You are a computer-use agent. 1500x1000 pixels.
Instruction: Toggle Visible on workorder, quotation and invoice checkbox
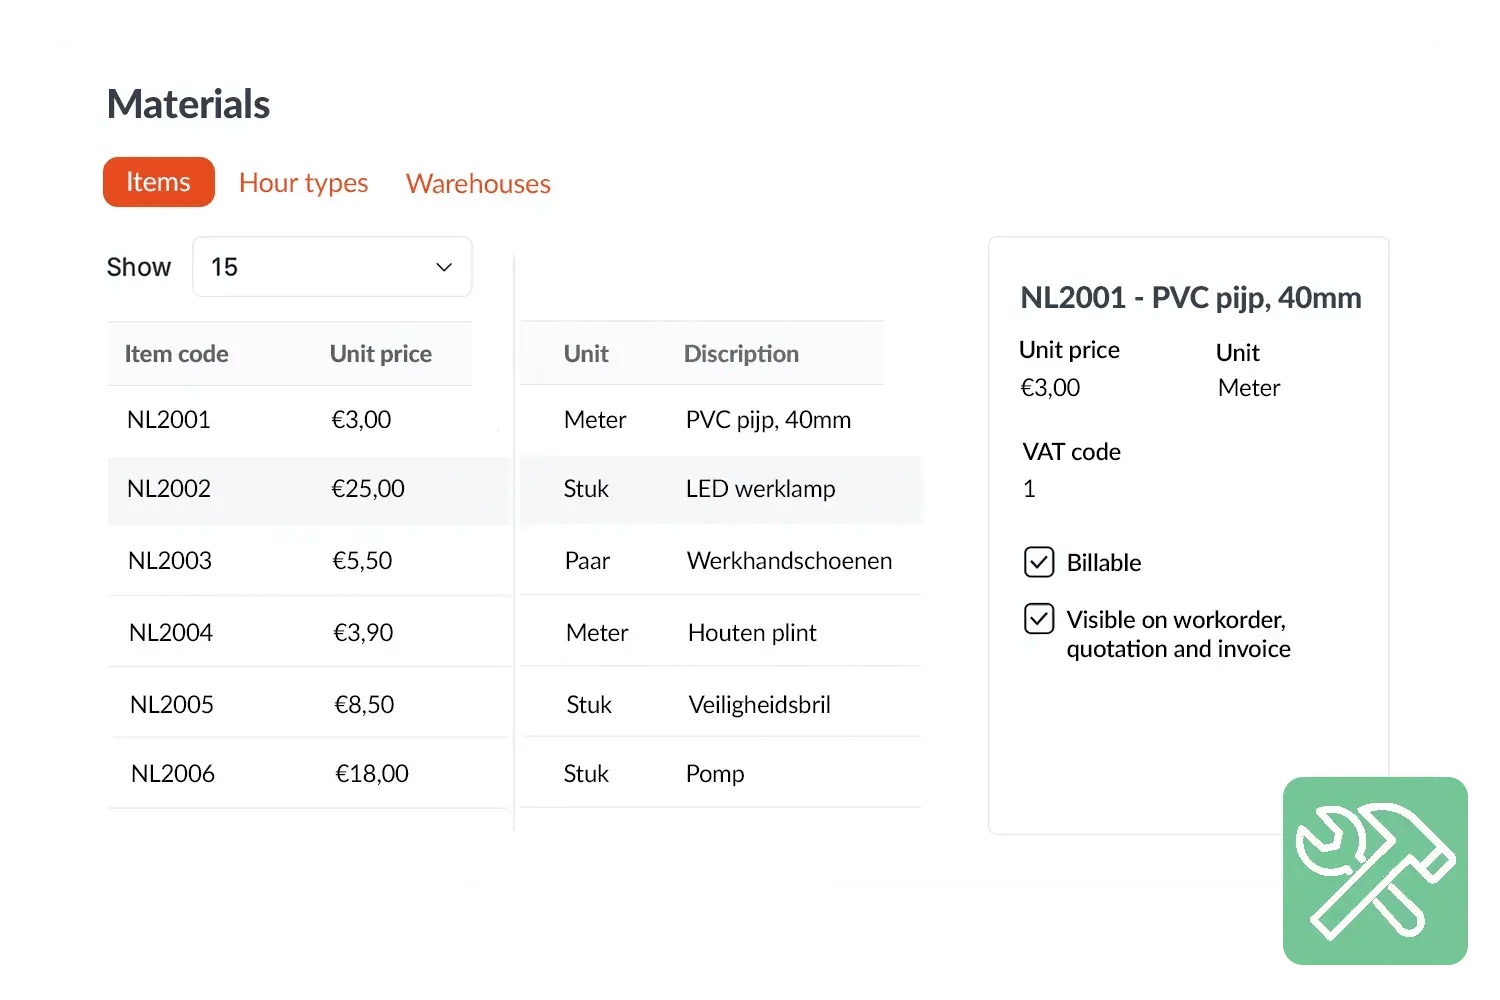pos(1039,619)
